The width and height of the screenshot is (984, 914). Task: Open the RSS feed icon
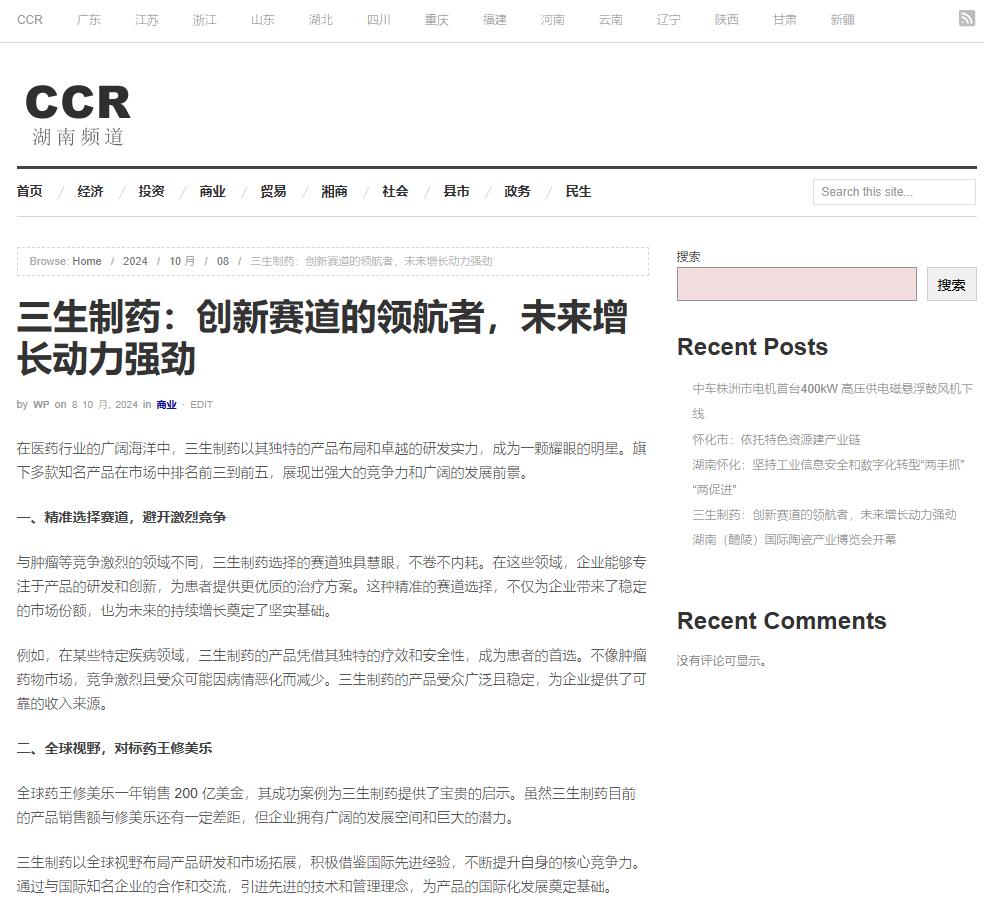tap(966, 18)
